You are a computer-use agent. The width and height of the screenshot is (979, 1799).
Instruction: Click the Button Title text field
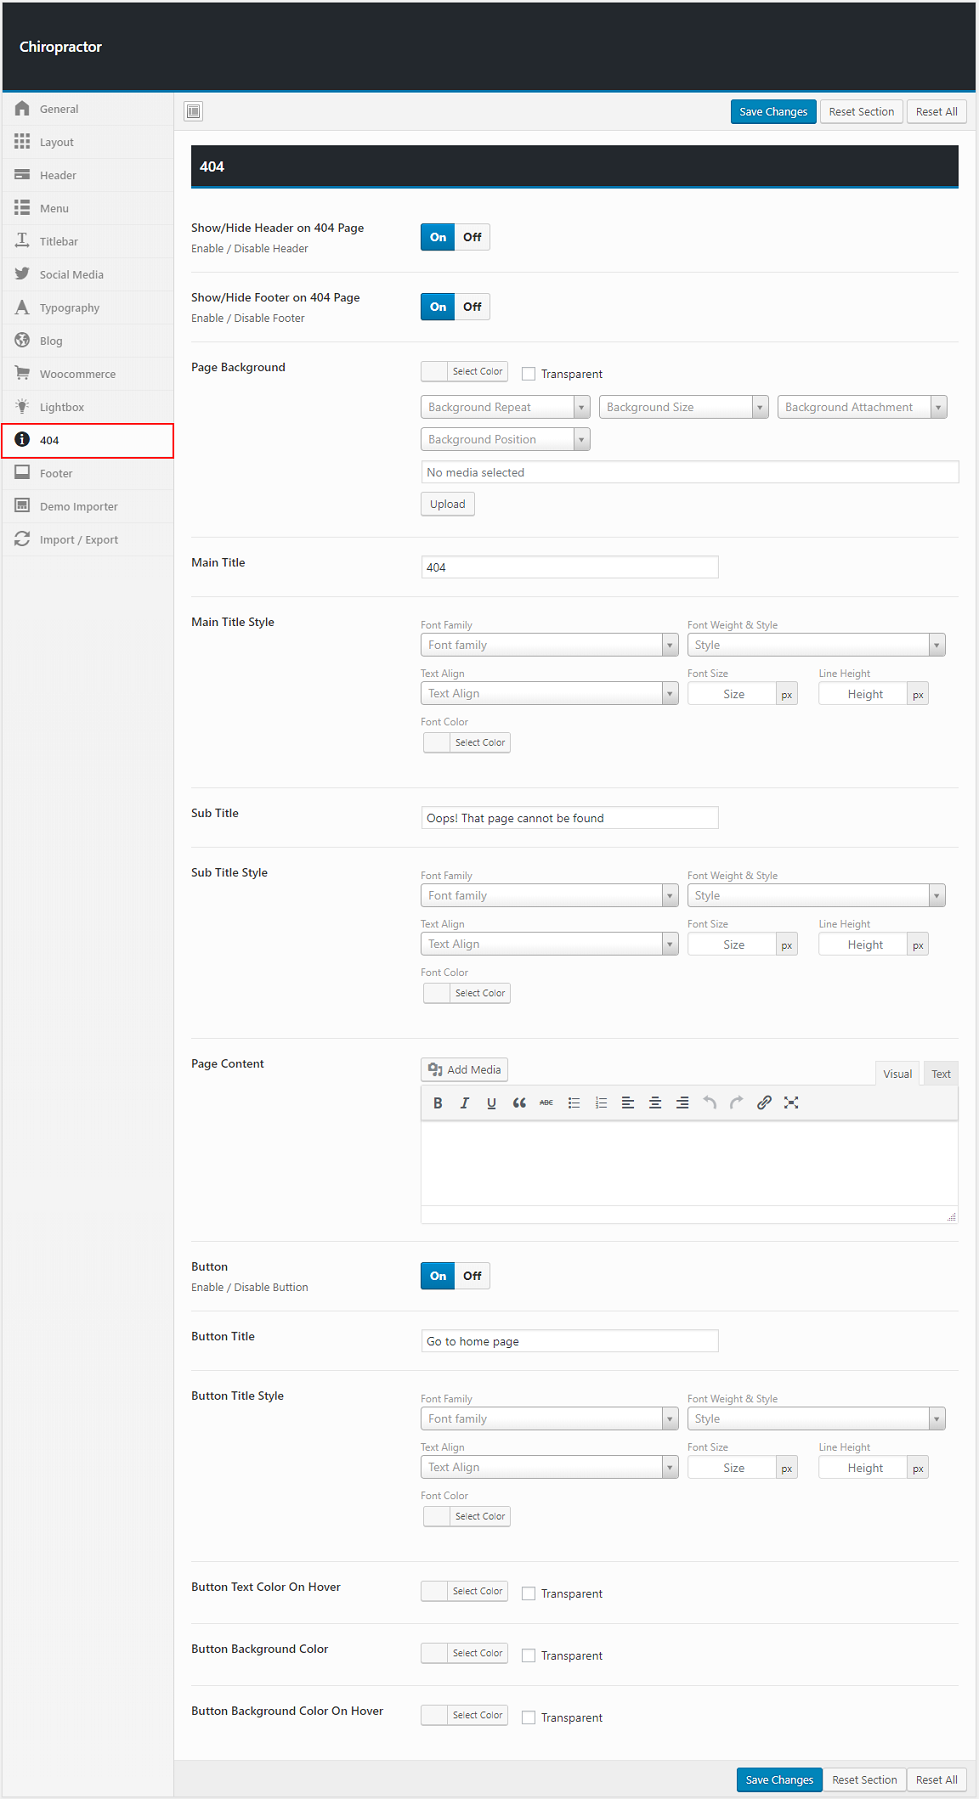(569, 1341)
